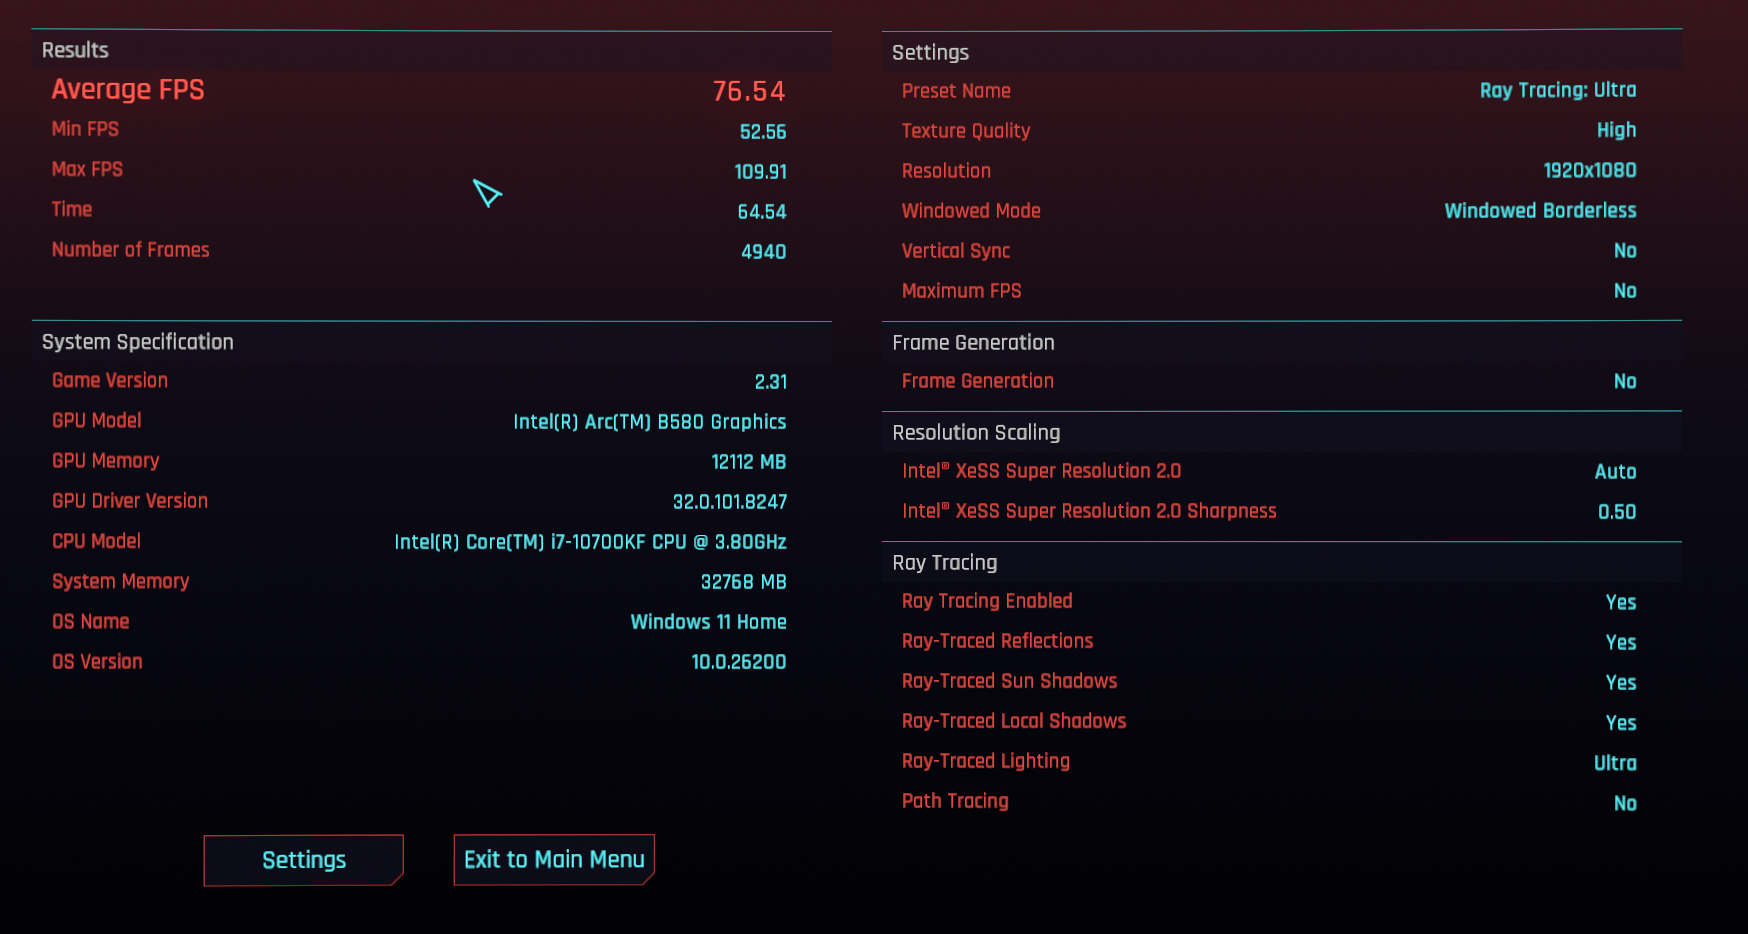Click the Frame Generation No value
This screenshot has height=934, width=1748.
point(1625,381)
